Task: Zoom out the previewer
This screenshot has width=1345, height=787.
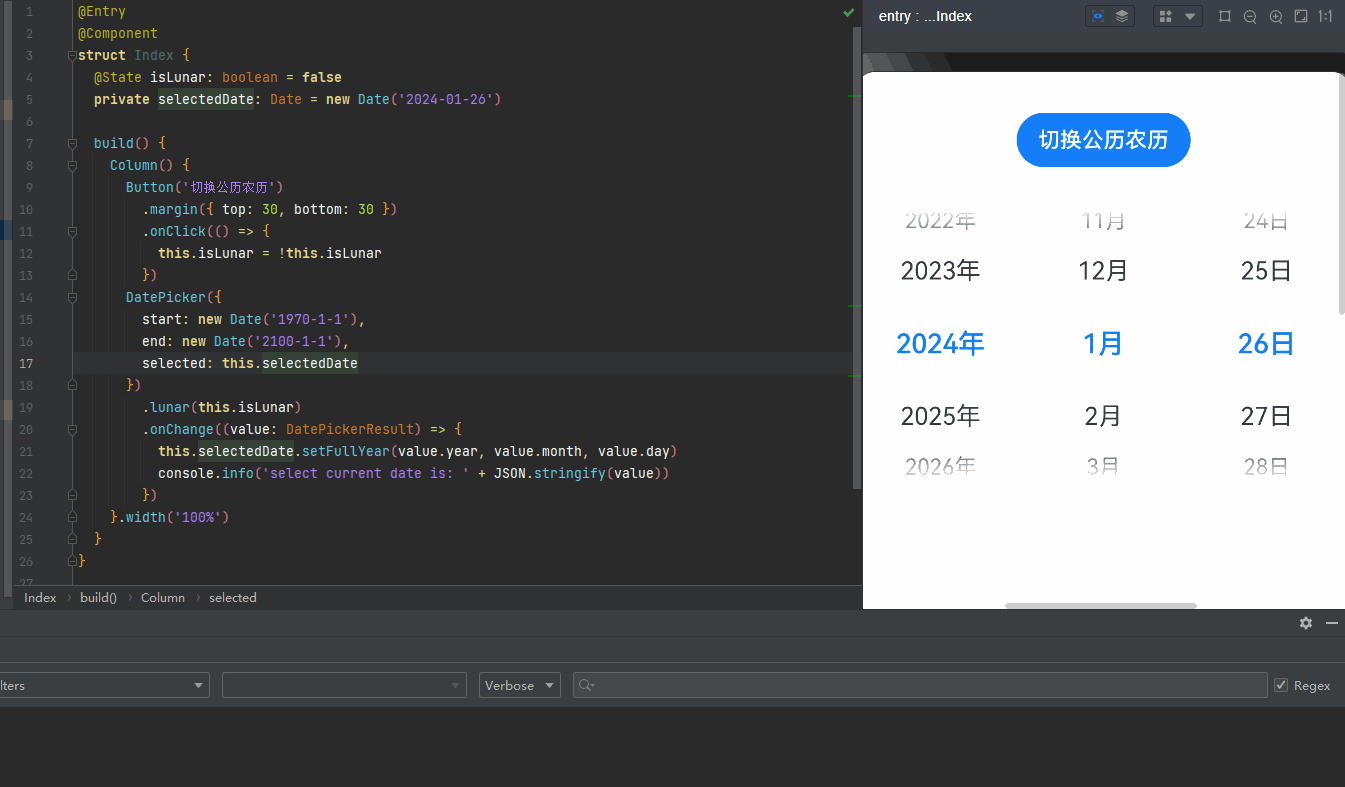Action: coord(1250,16)
